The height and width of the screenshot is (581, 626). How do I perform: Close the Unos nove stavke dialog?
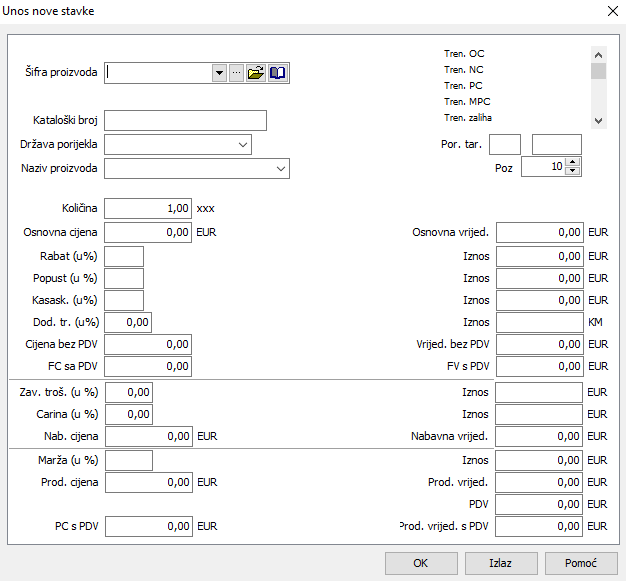[x=611, y=11]
